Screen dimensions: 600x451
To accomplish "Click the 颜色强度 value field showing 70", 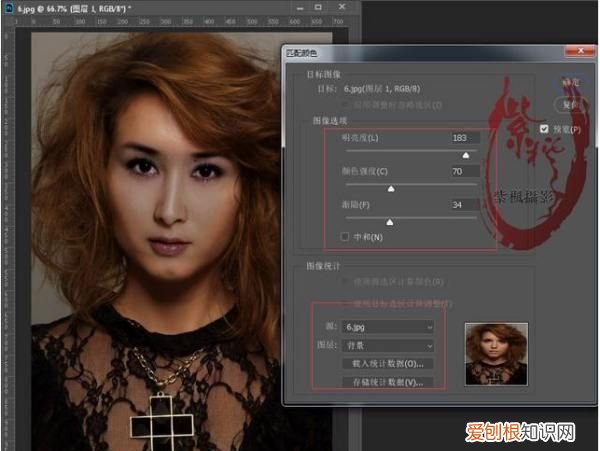I will [x=465, y=171].
